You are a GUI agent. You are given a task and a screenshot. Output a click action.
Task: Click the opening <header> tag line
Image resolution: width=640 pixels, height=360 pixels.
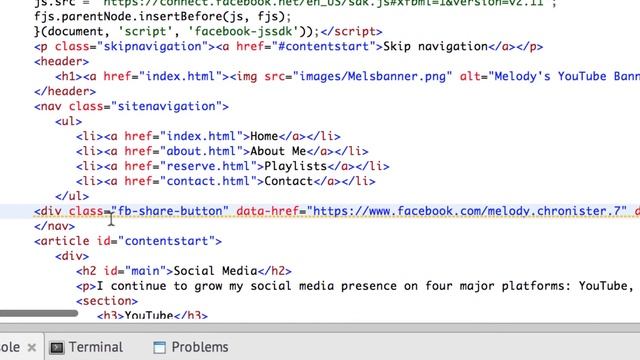[62, 62]
